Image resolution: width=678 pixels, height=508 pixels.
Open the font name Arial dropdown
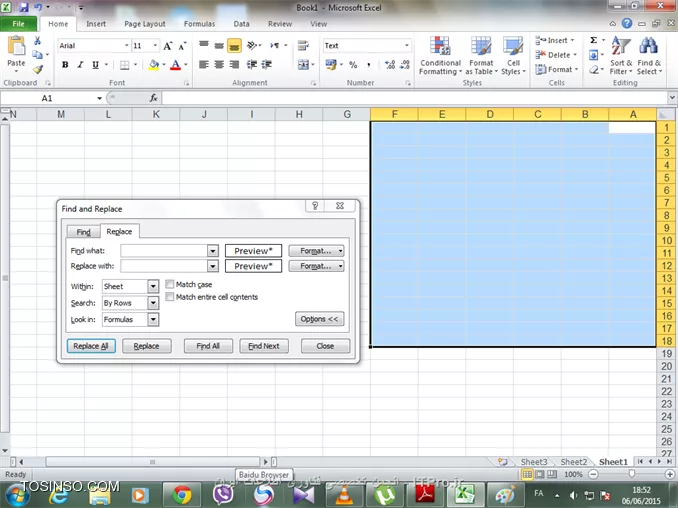point(126,45)
